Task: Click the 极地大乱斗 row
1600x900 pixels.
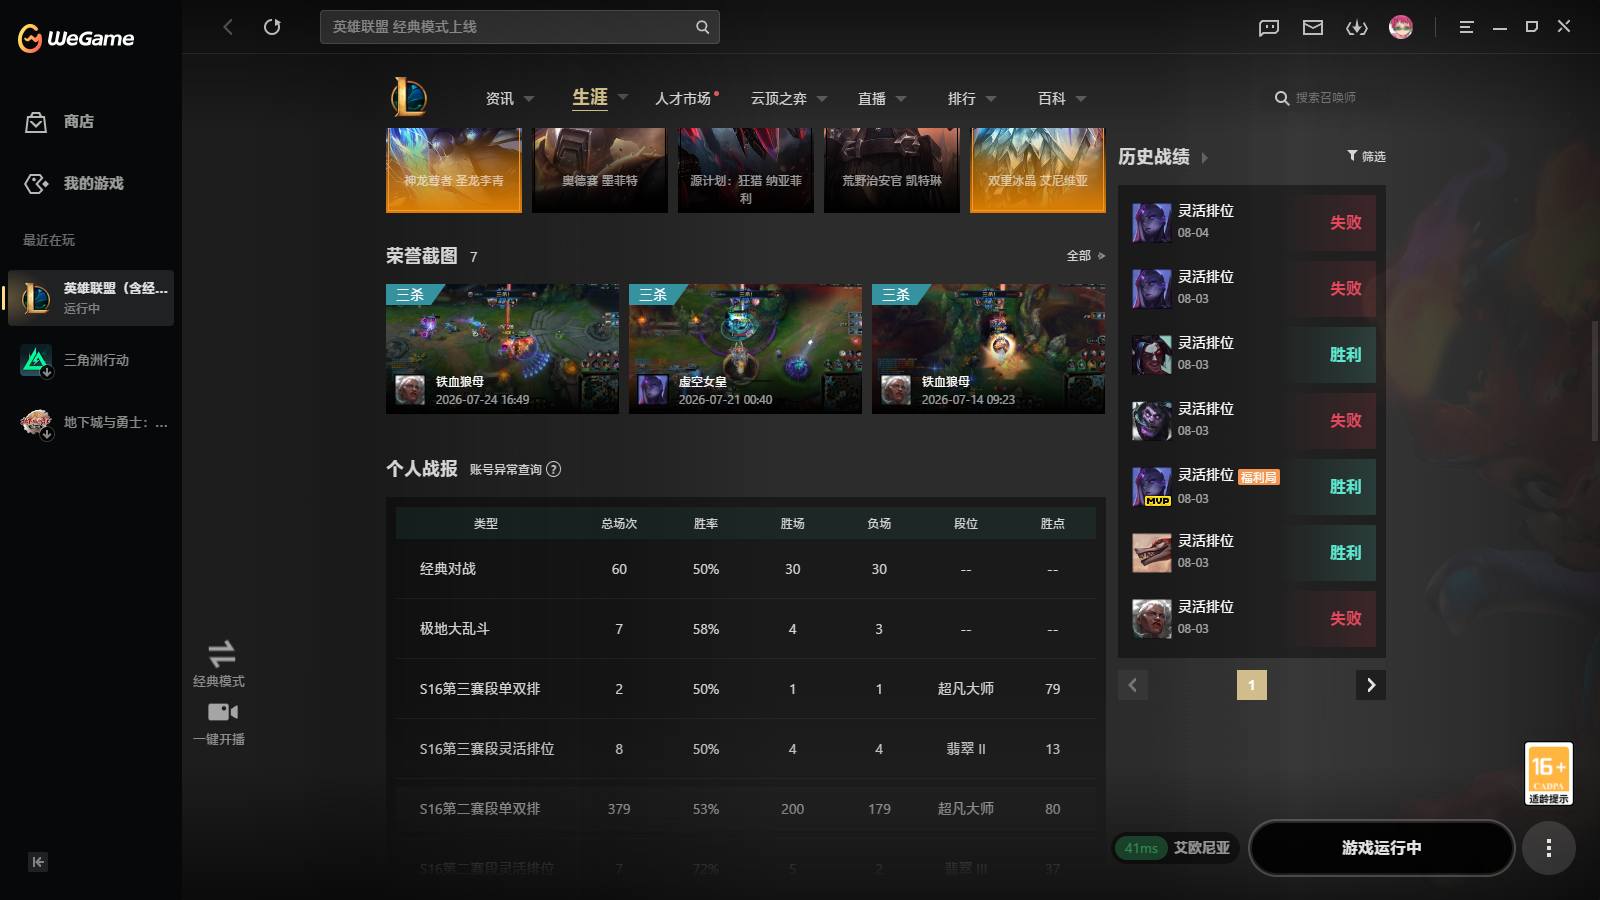Action: [746, 629]
